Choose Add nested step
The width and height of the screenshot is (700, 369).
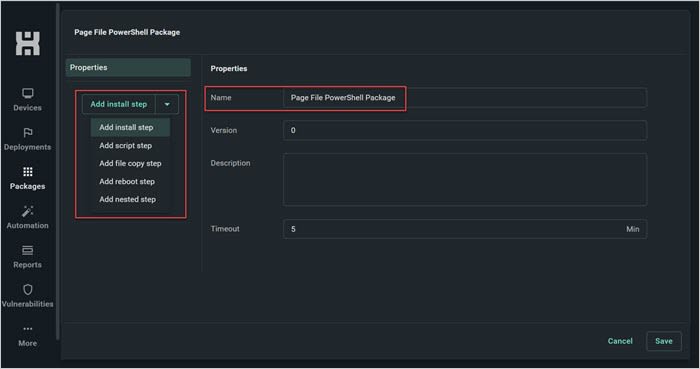130,199
